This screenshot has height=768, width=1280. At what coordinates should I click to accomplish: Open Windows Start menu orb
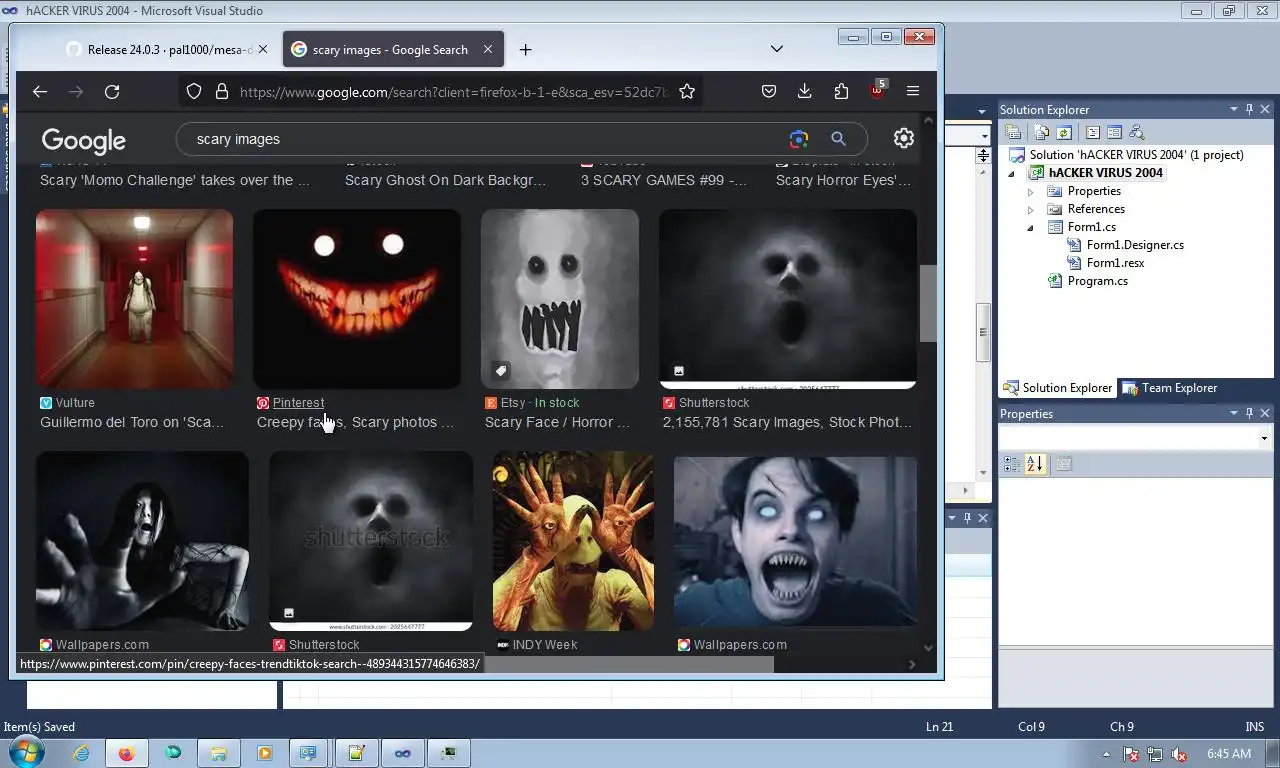[26, 752]
